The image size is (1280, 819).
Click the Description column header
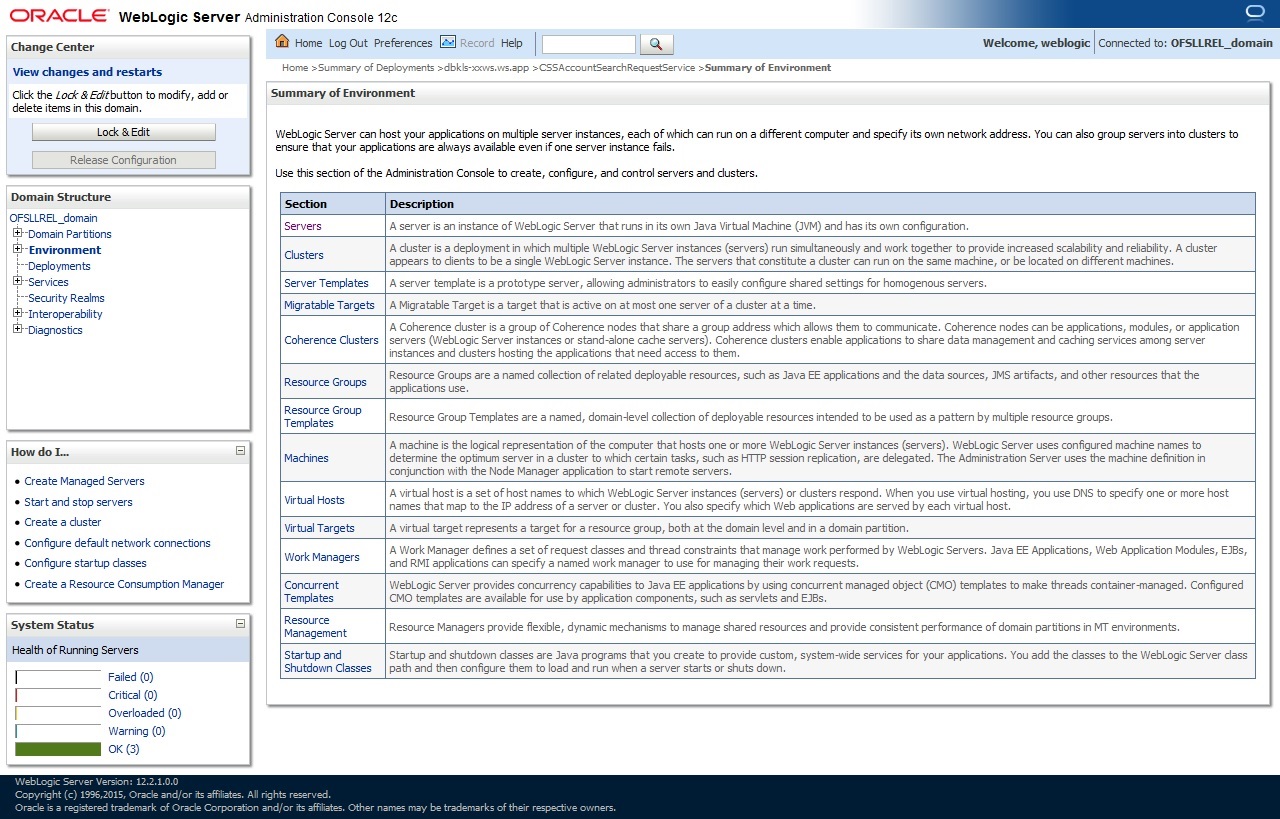click(821, 204)
